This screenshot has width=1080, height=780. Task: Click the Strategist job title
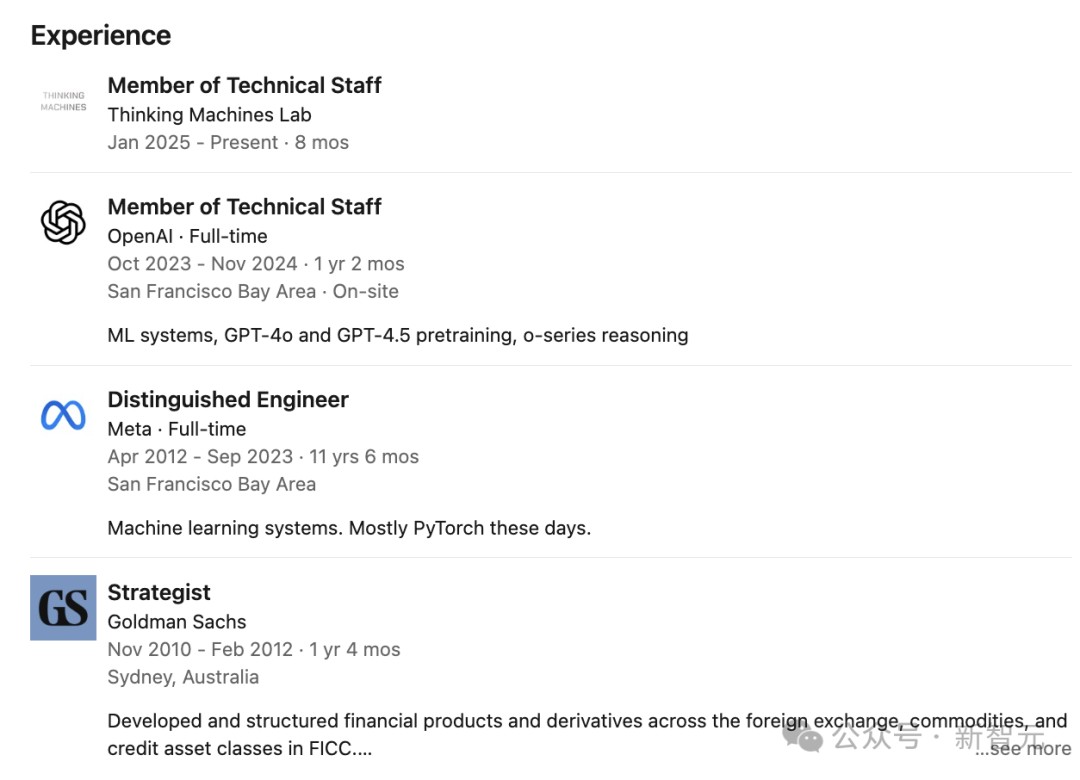[x=159, y=593]
